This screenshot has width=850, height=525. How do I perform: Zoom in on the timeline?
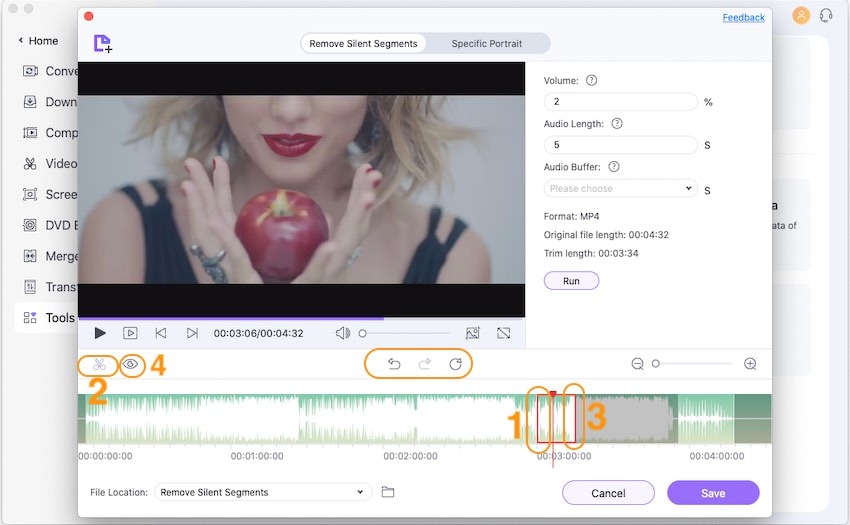750,364
